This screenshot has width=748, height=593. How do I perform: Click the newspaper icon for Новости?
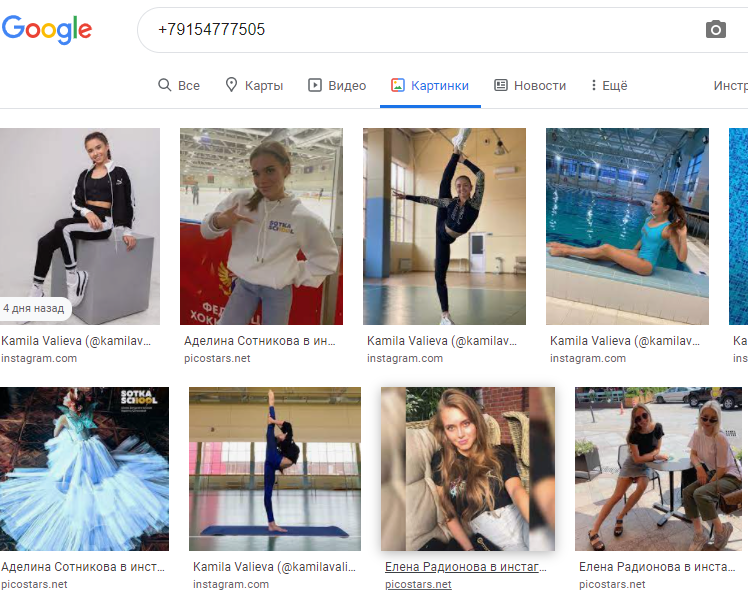pyautogui.click(x=501, y=86)
